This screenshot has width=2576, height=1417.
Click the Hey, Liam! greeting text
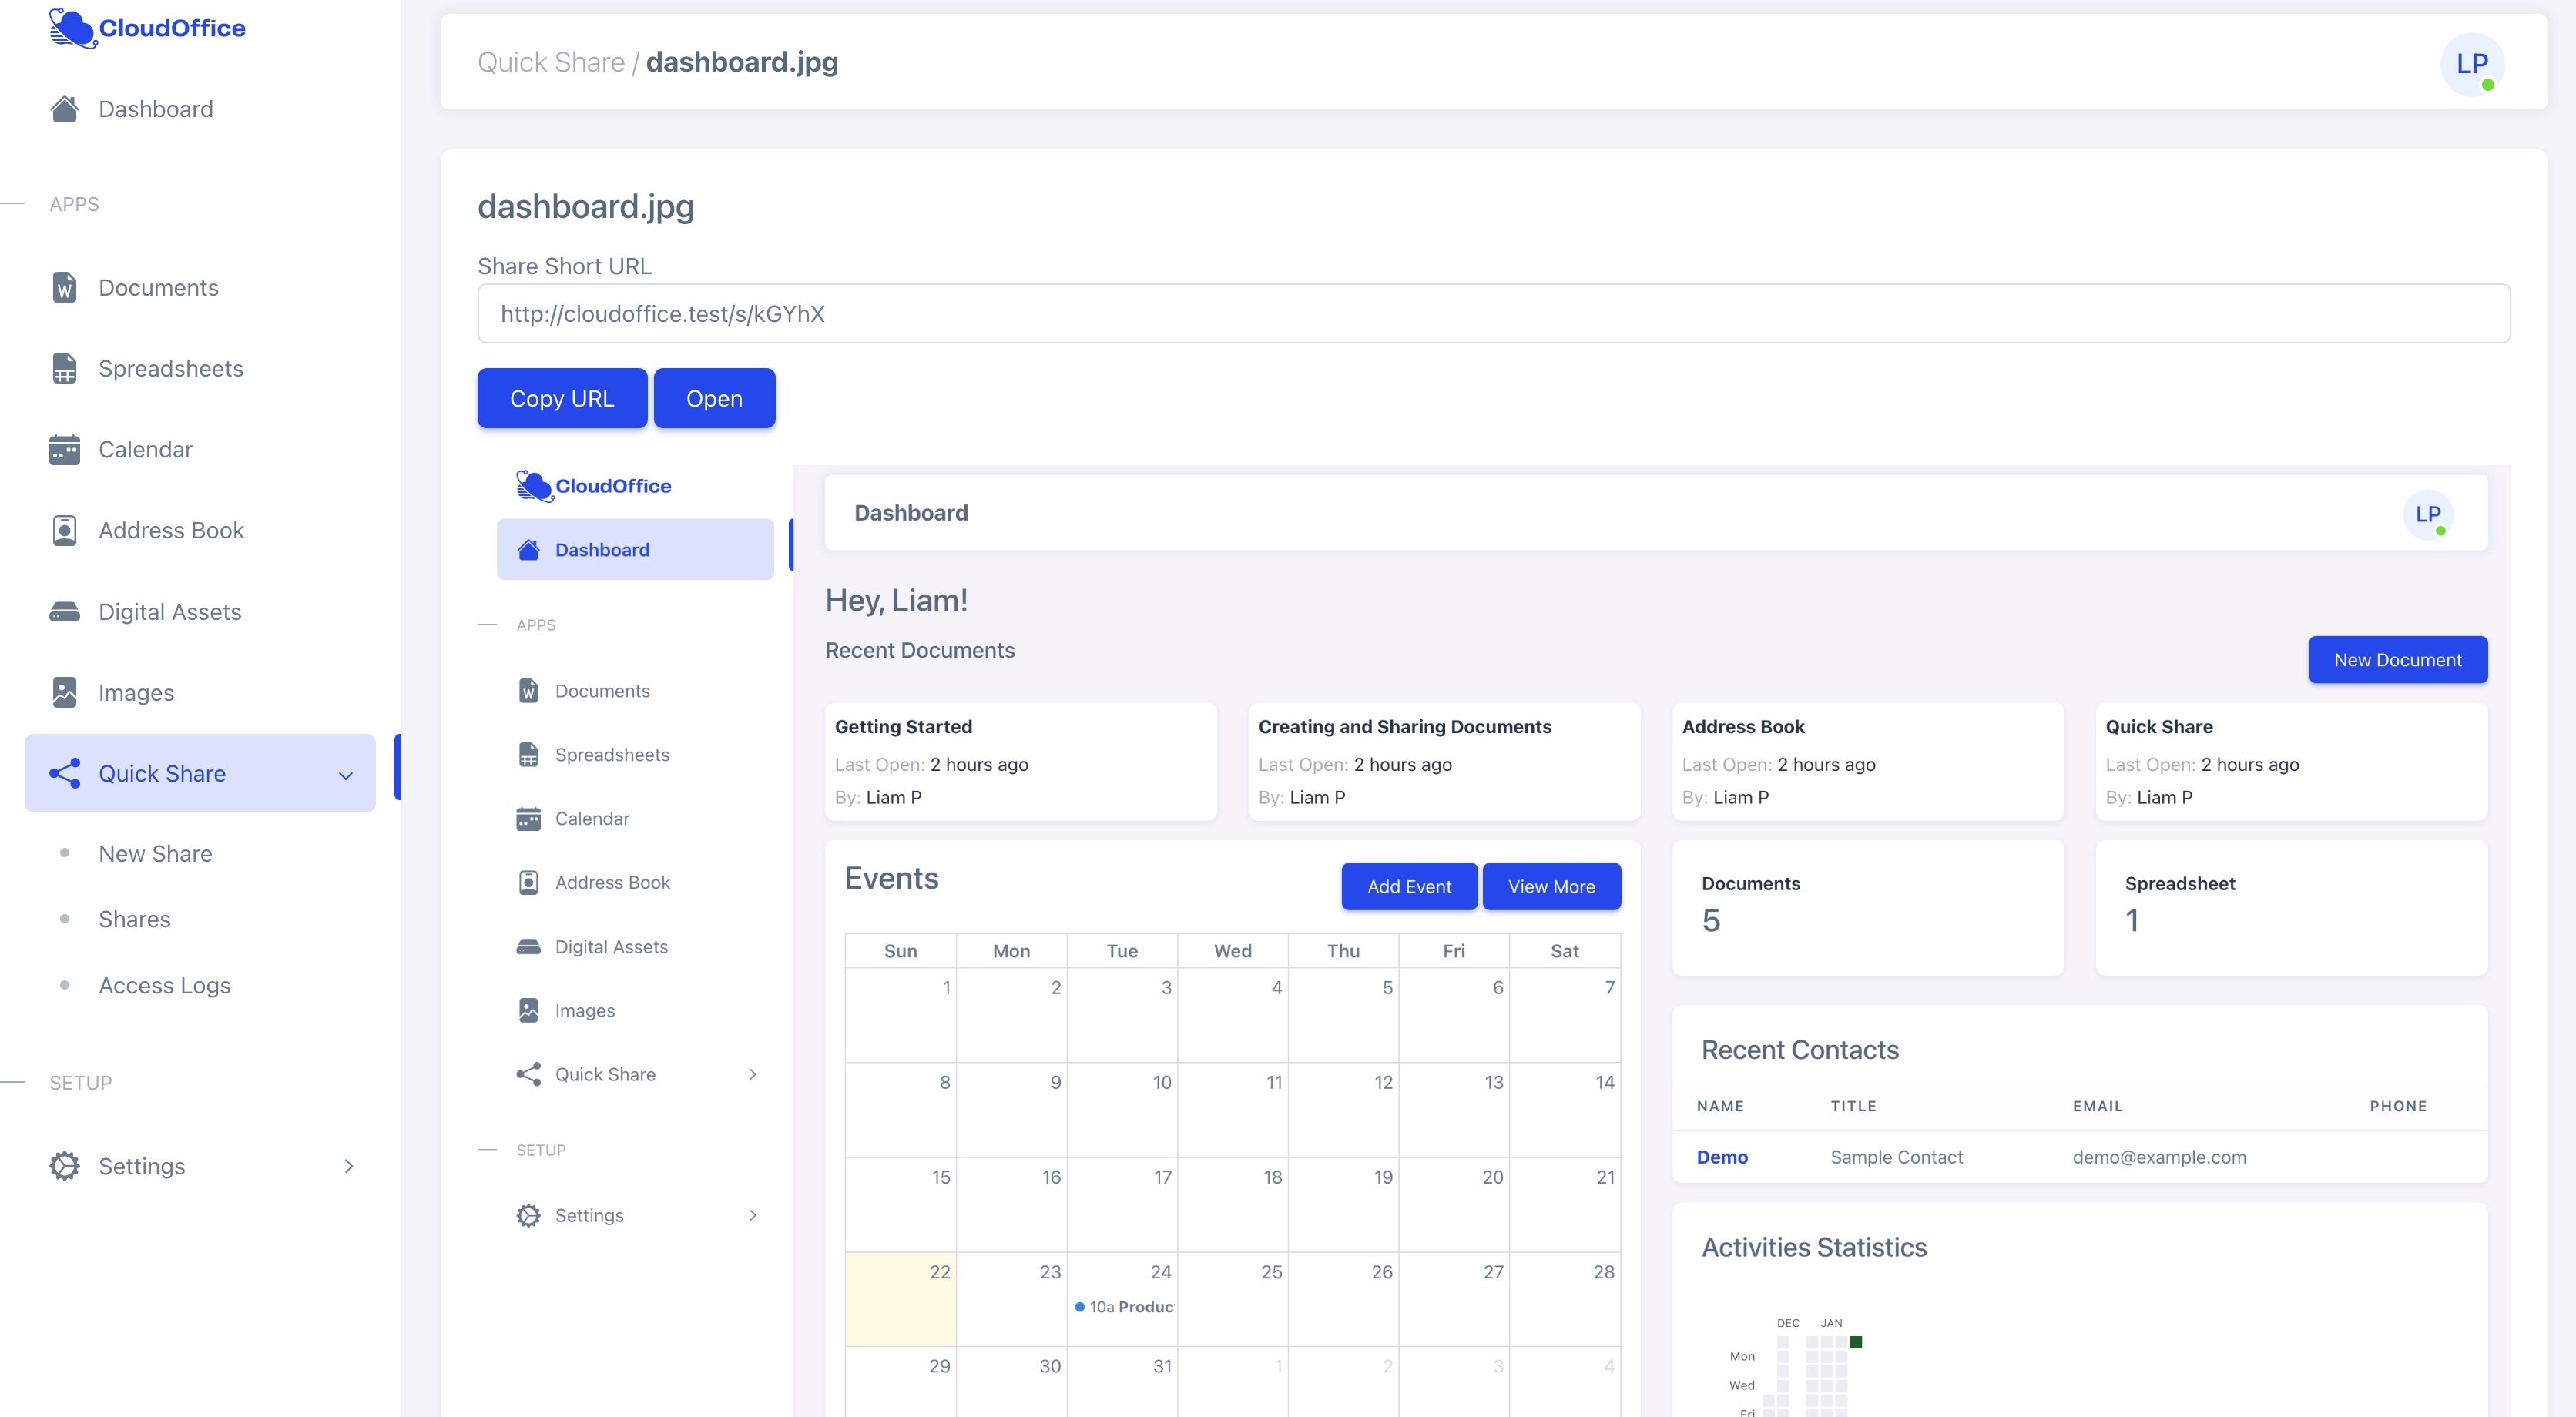[x=896, y=600]
